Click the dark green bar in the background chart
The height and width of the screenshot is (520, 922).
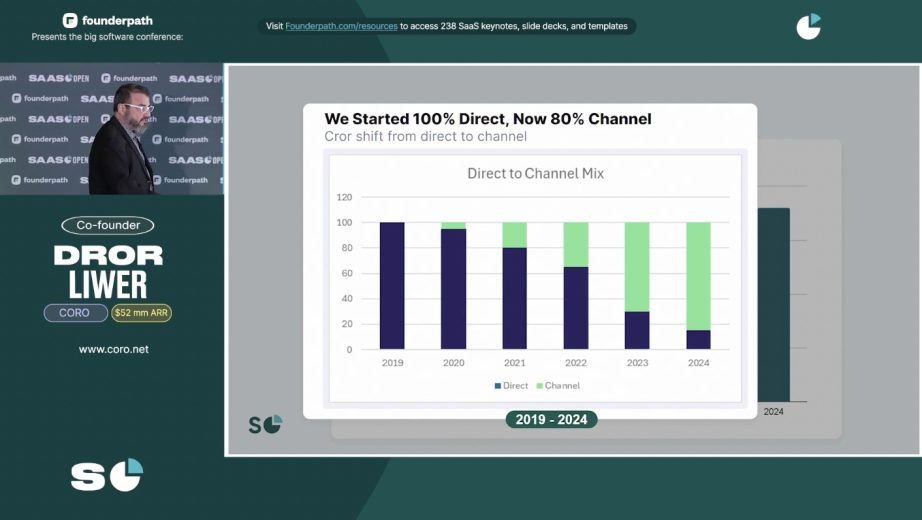773,305
